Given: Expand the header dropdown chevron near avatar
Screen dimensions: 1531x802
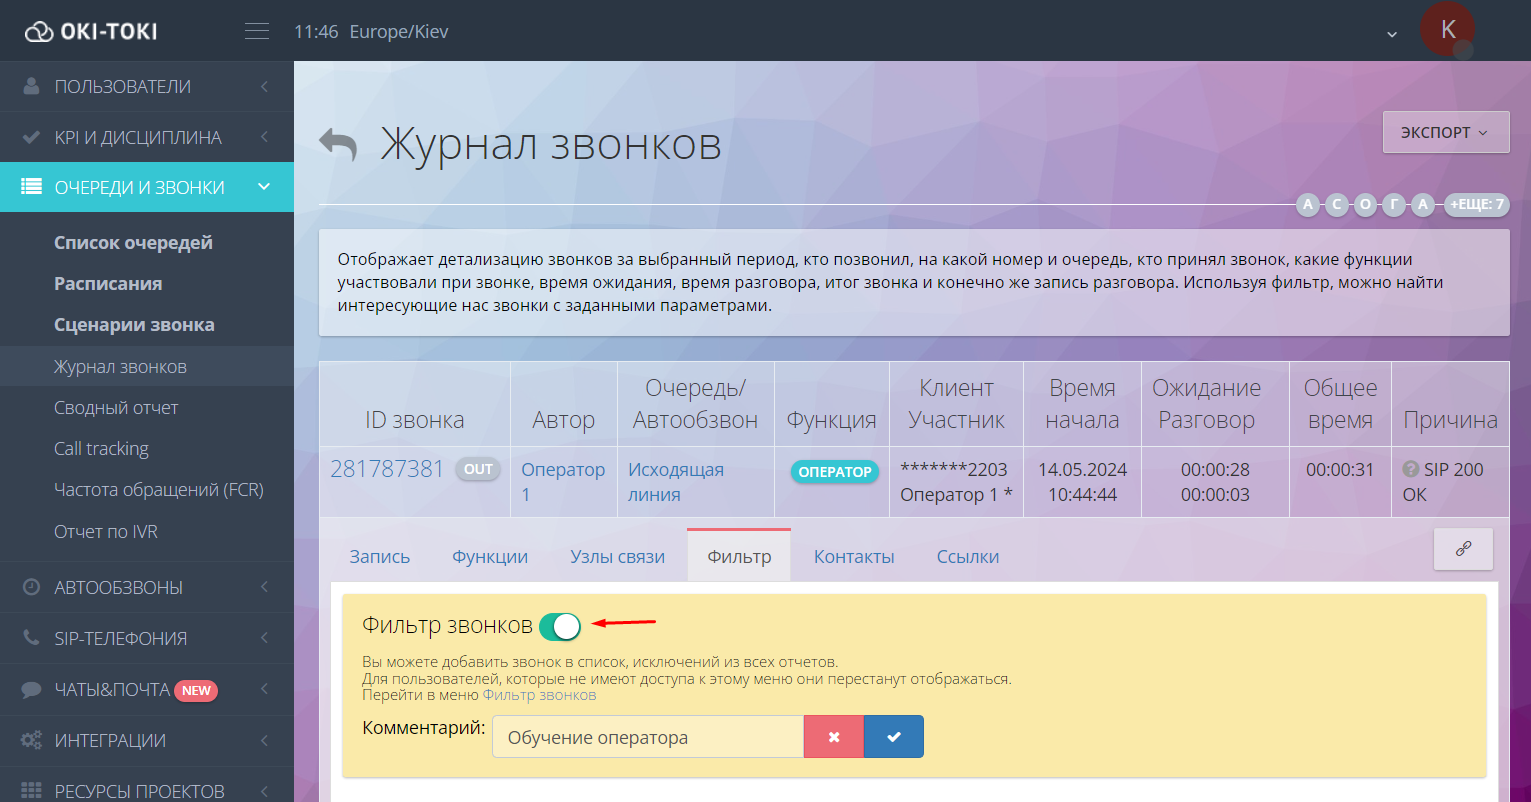Looking at the screenshot, I should (x=1392, y=35).
